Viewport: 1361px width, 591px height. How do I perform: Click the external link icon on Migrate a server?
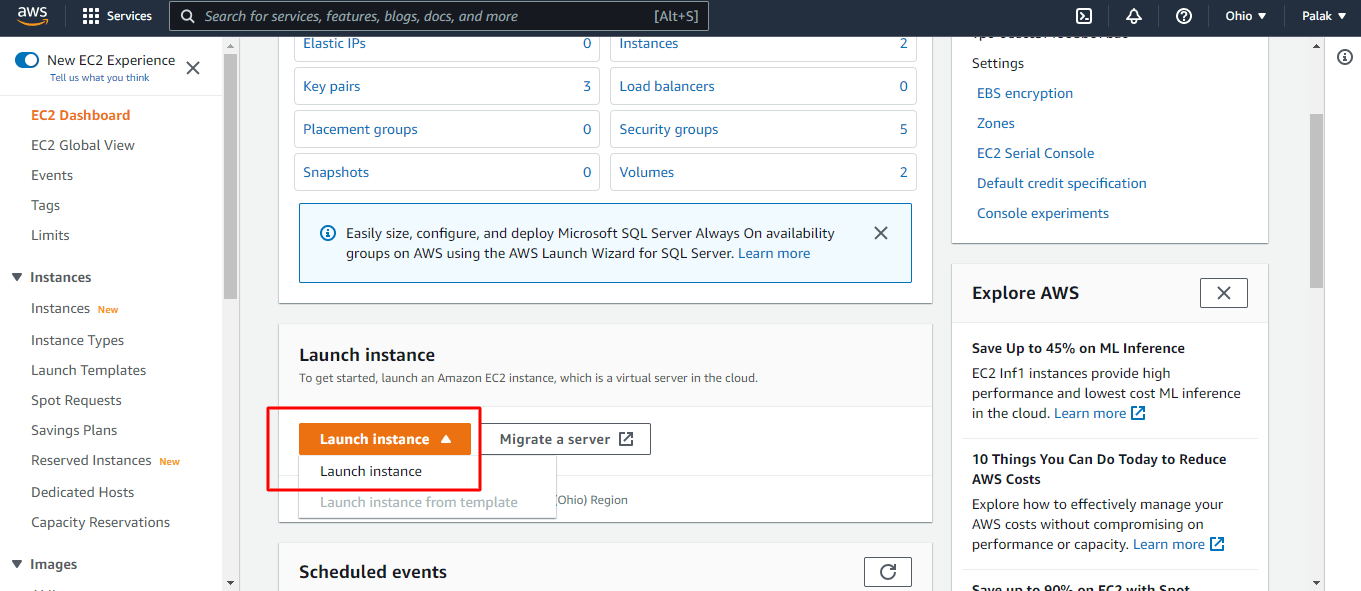click(626, 439)
